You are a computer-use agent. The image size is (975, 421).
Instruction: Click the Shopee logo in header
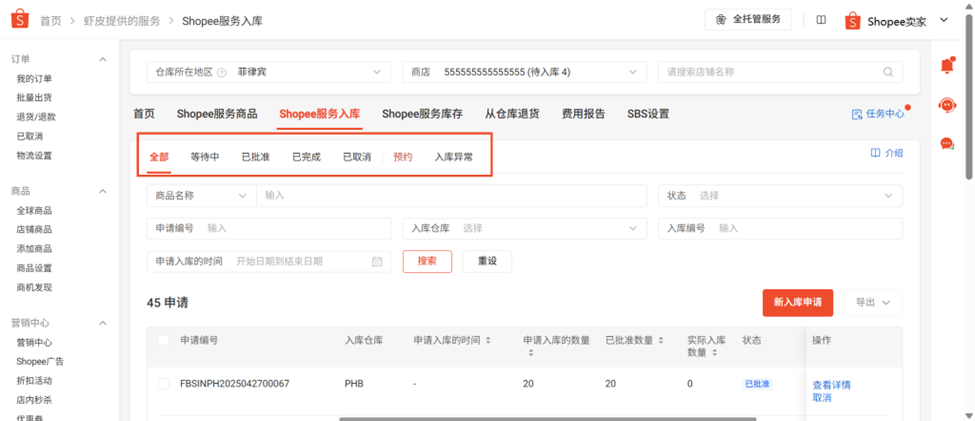click(x=19, y=19)
